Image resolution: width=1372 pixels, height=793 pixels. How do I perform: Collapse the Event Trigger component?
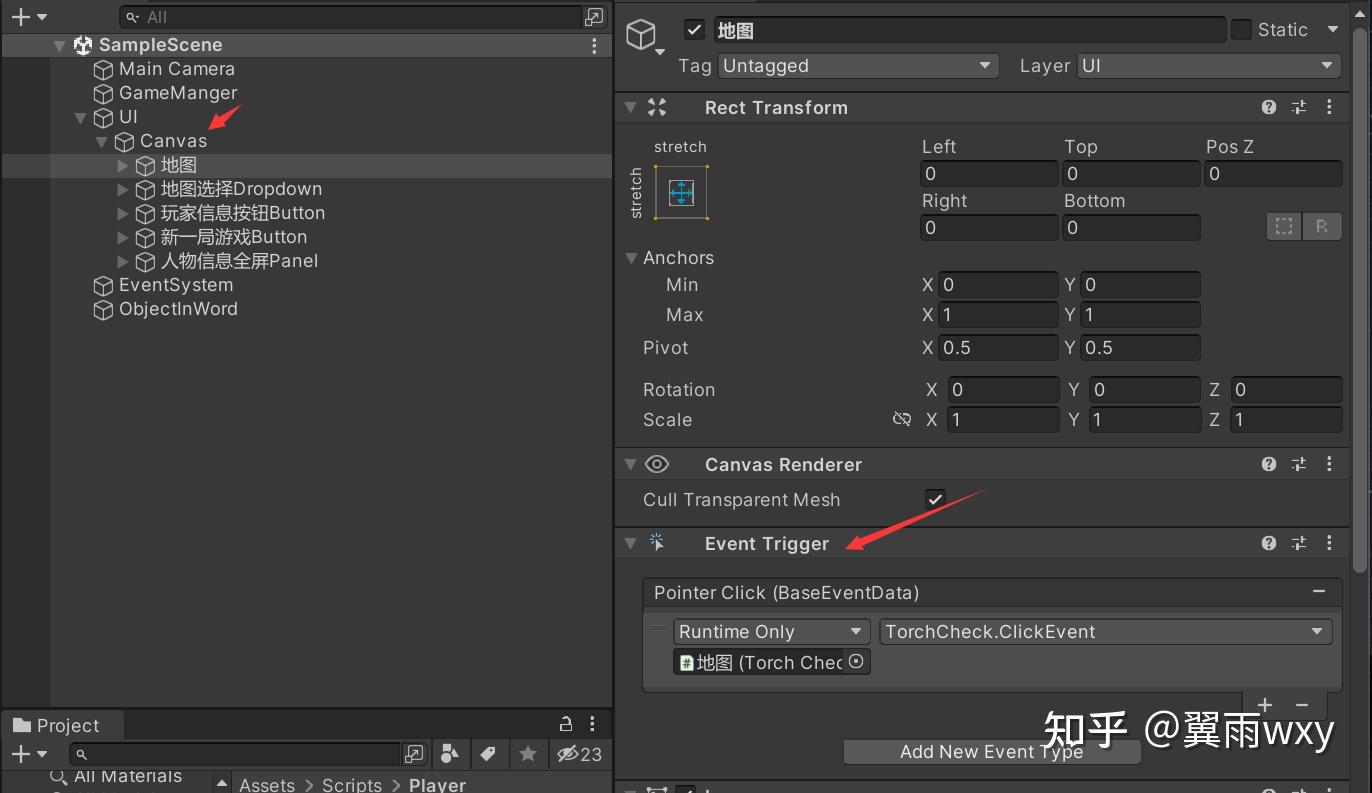(x=630, y=543)
